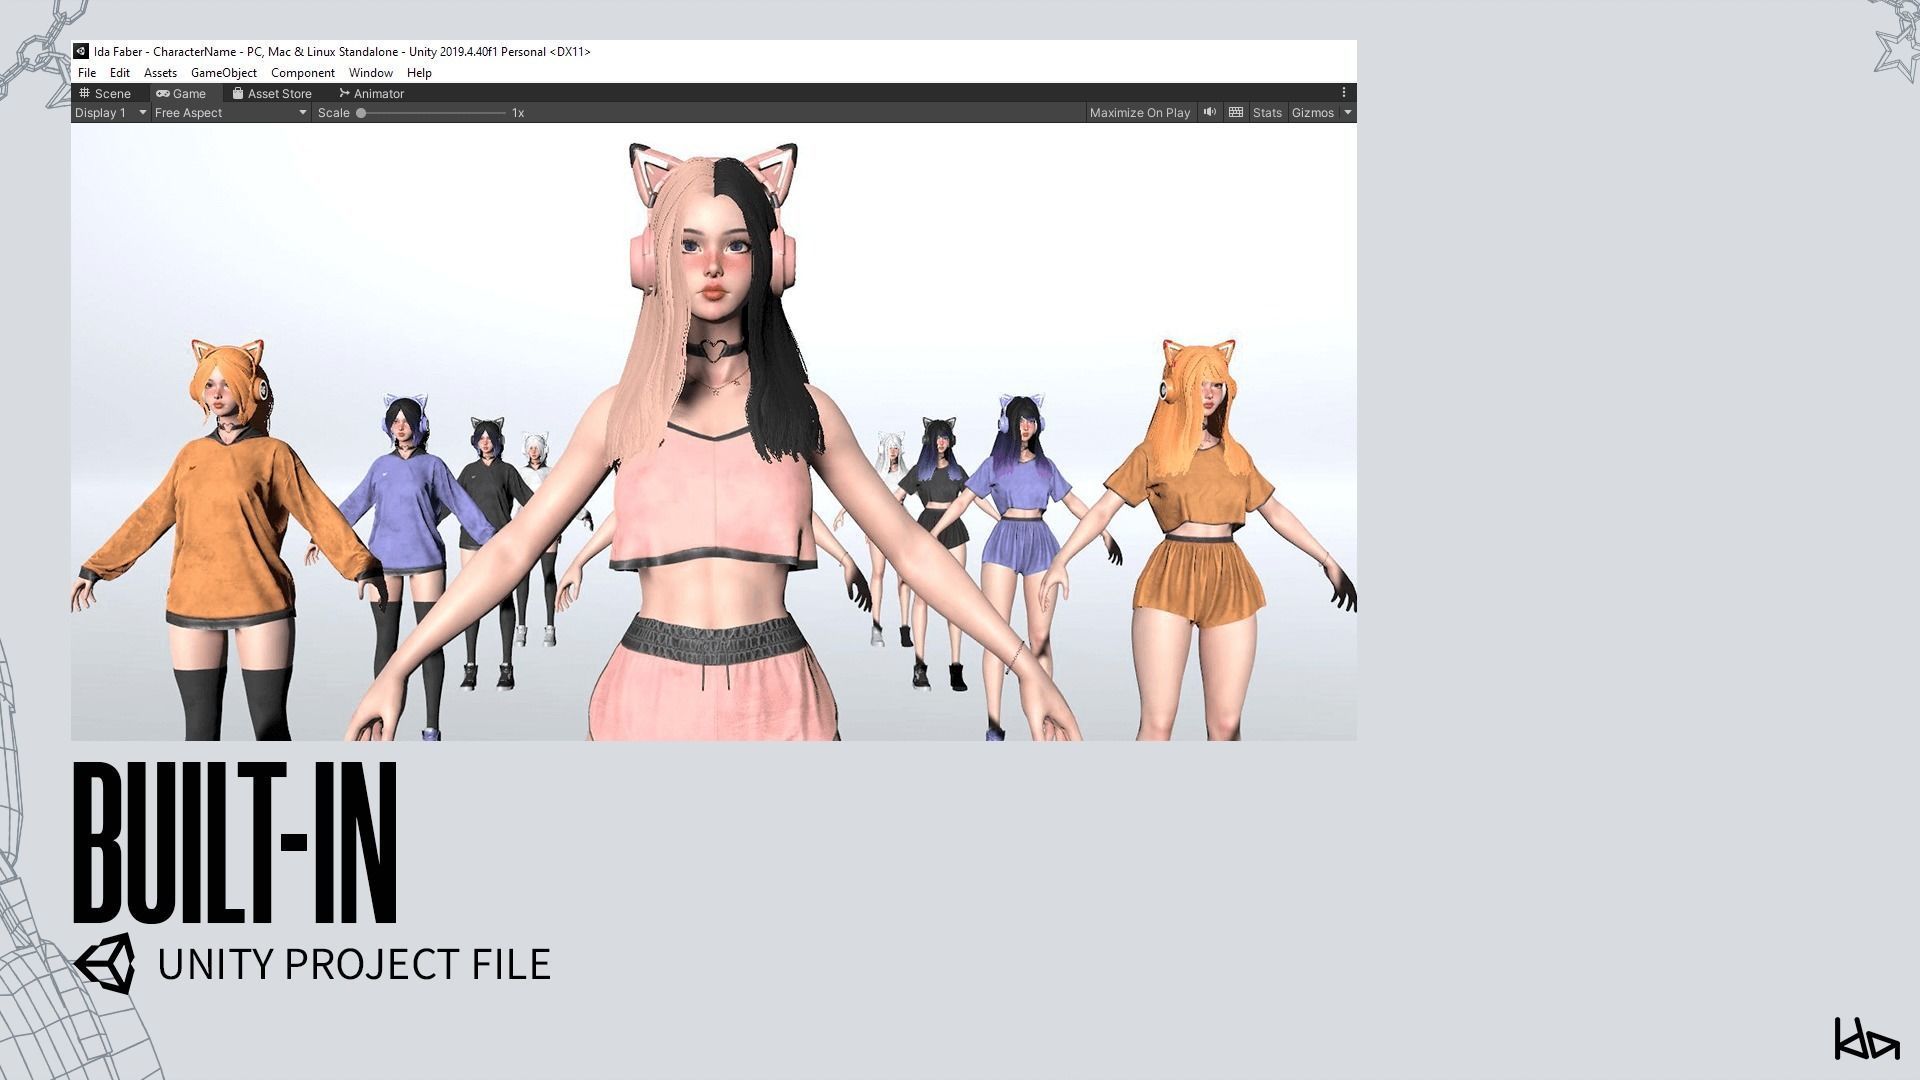Open the Game view options menu (three dots)

click(1344, 92)
